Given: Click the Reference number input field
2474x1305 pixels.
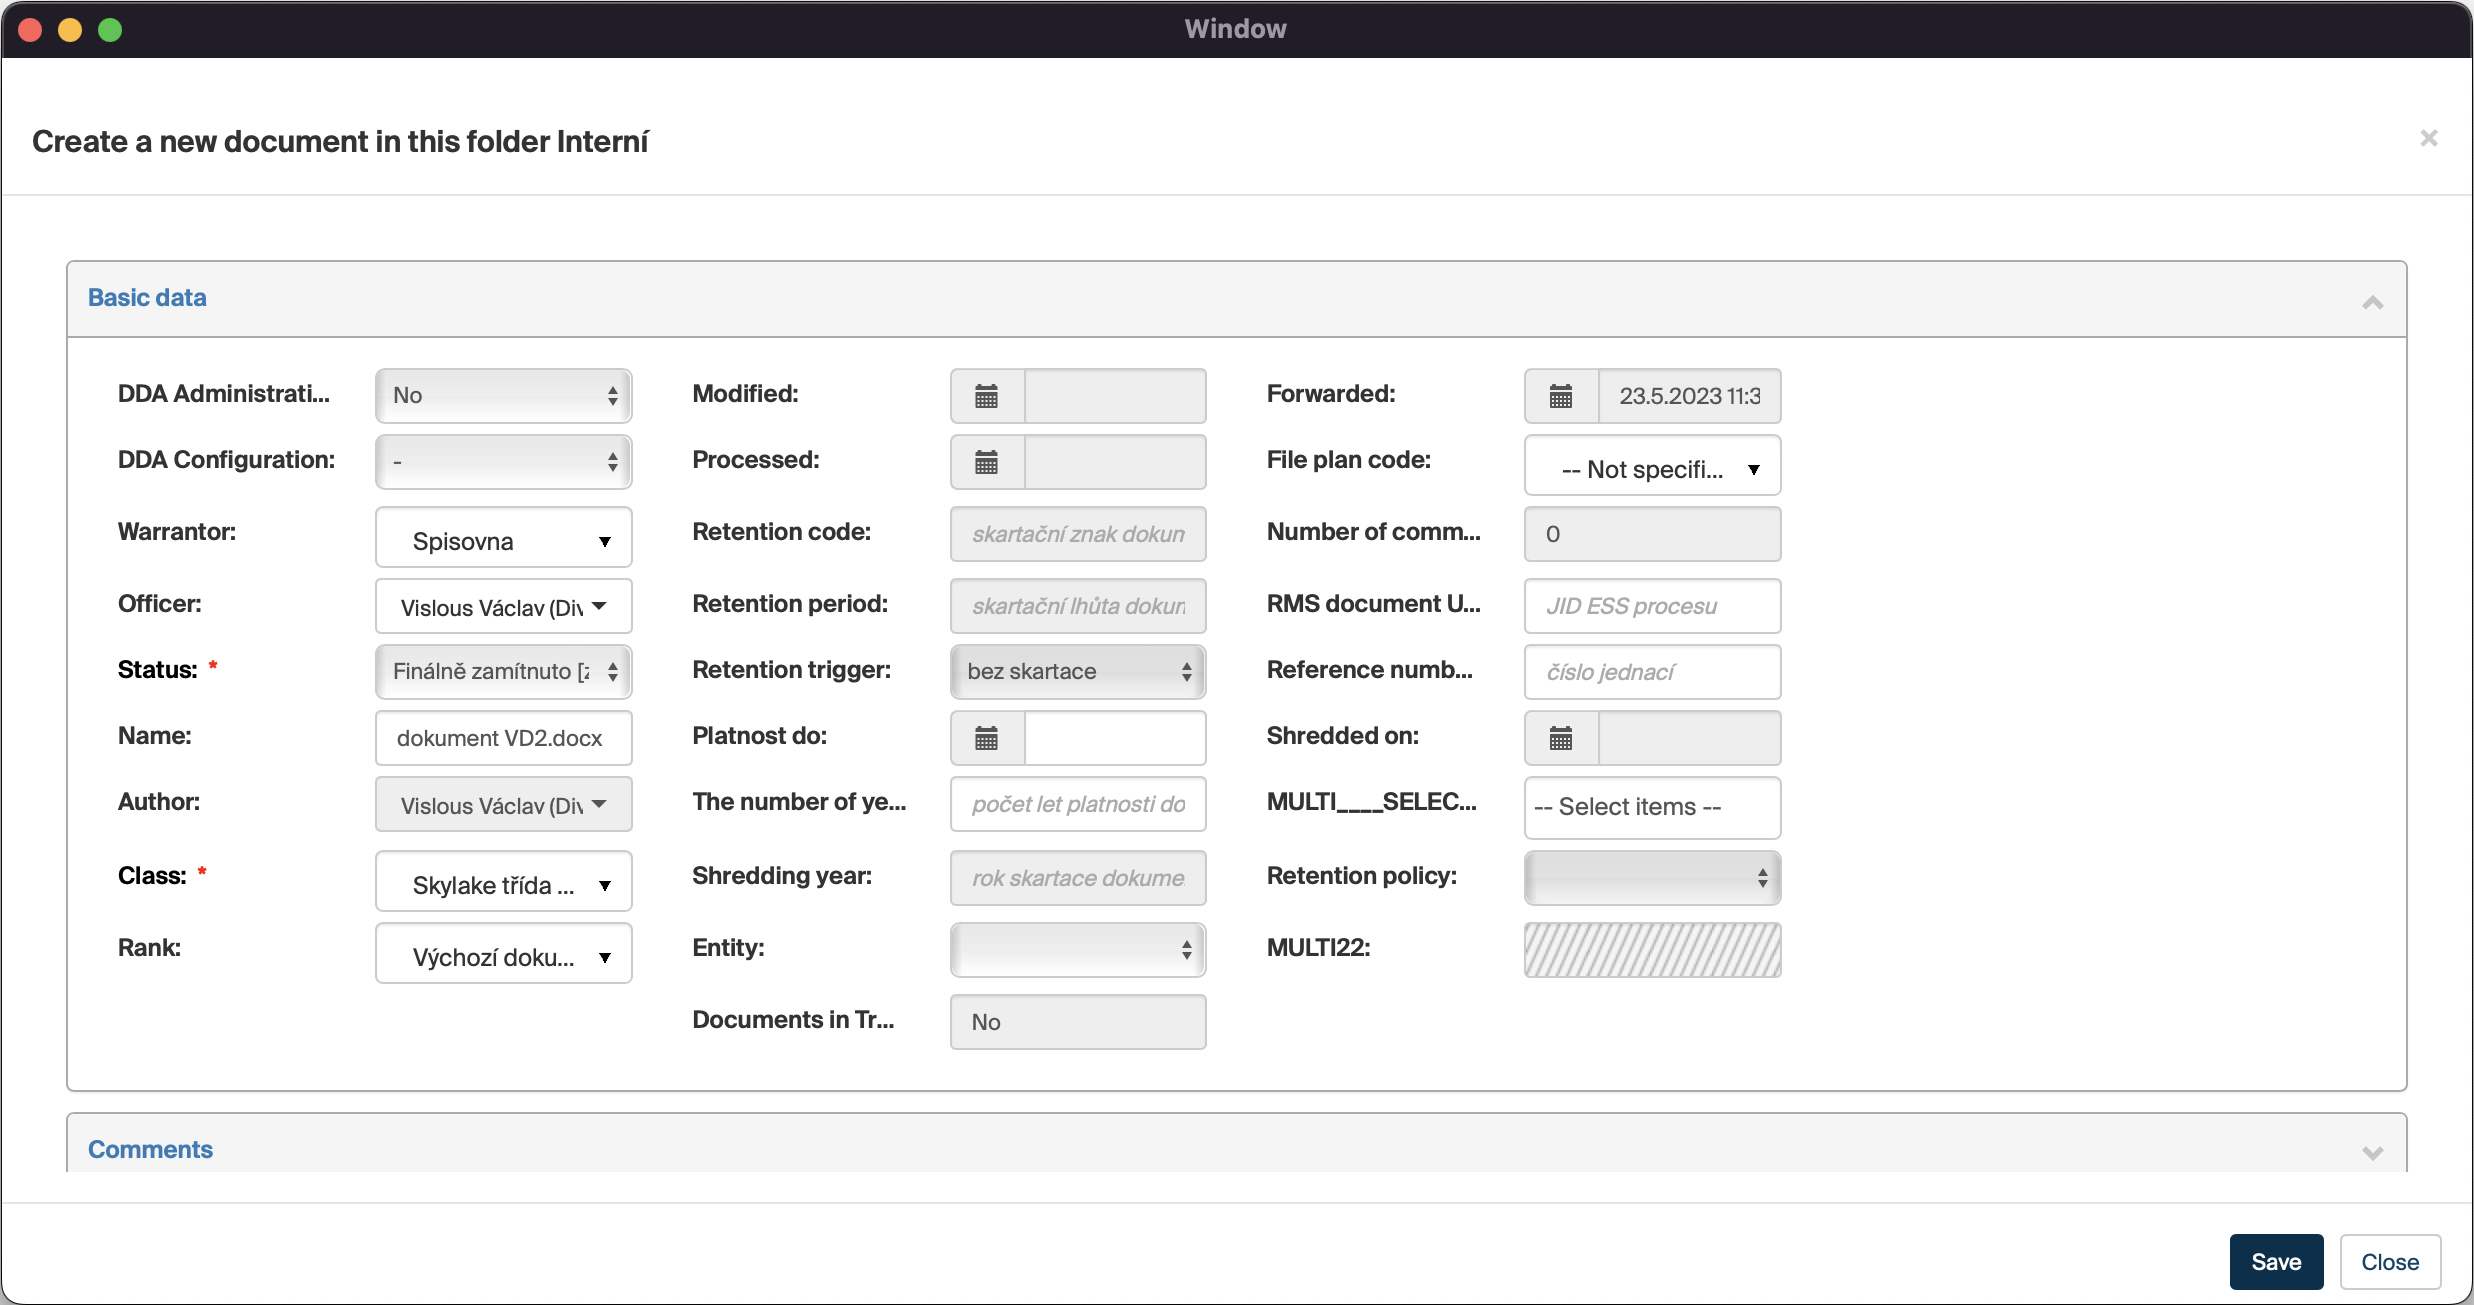Looking at the screenshot, I should pos(1652,671).
